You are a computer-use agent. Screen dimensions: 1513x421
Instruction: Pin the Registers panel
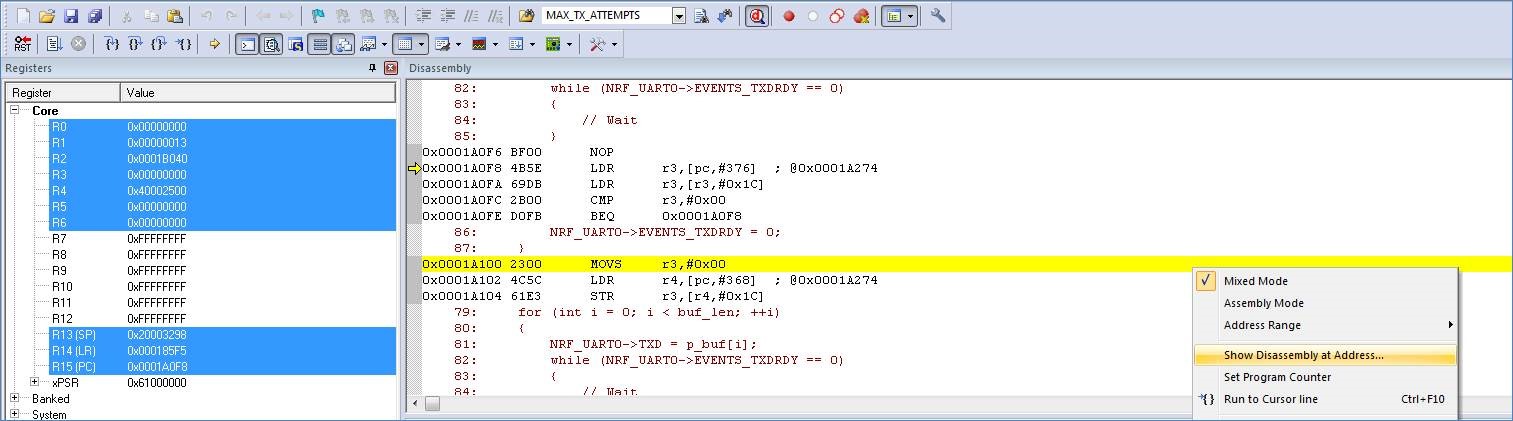click(373, 68)
